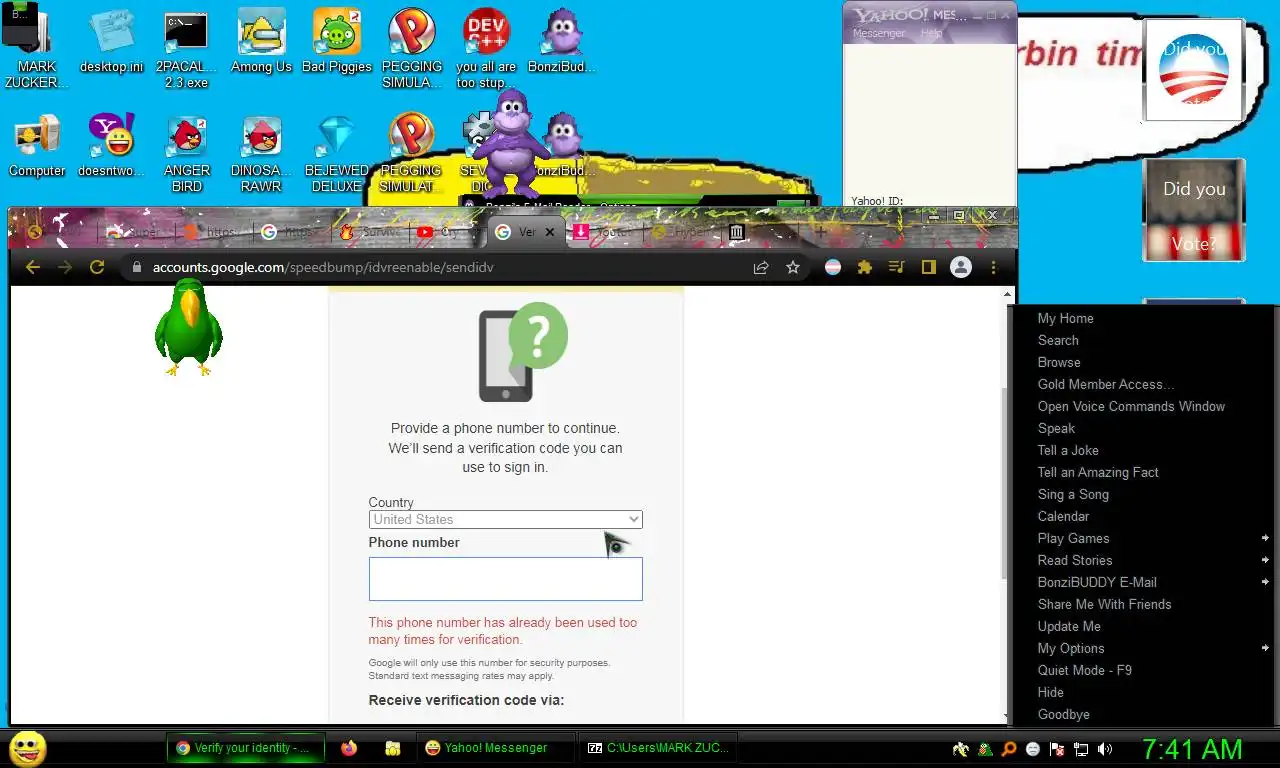Select the top-row PEGGING SIMULA... desktop icon

[x=411, y=49]
